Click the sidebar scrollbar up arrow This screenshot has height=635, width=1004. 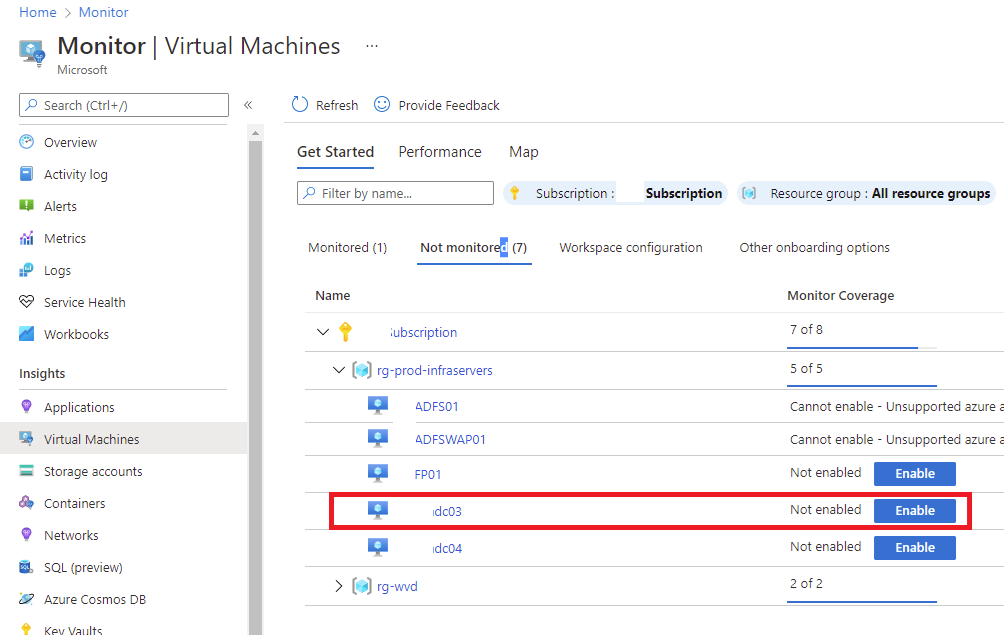(x=255, y=133)
